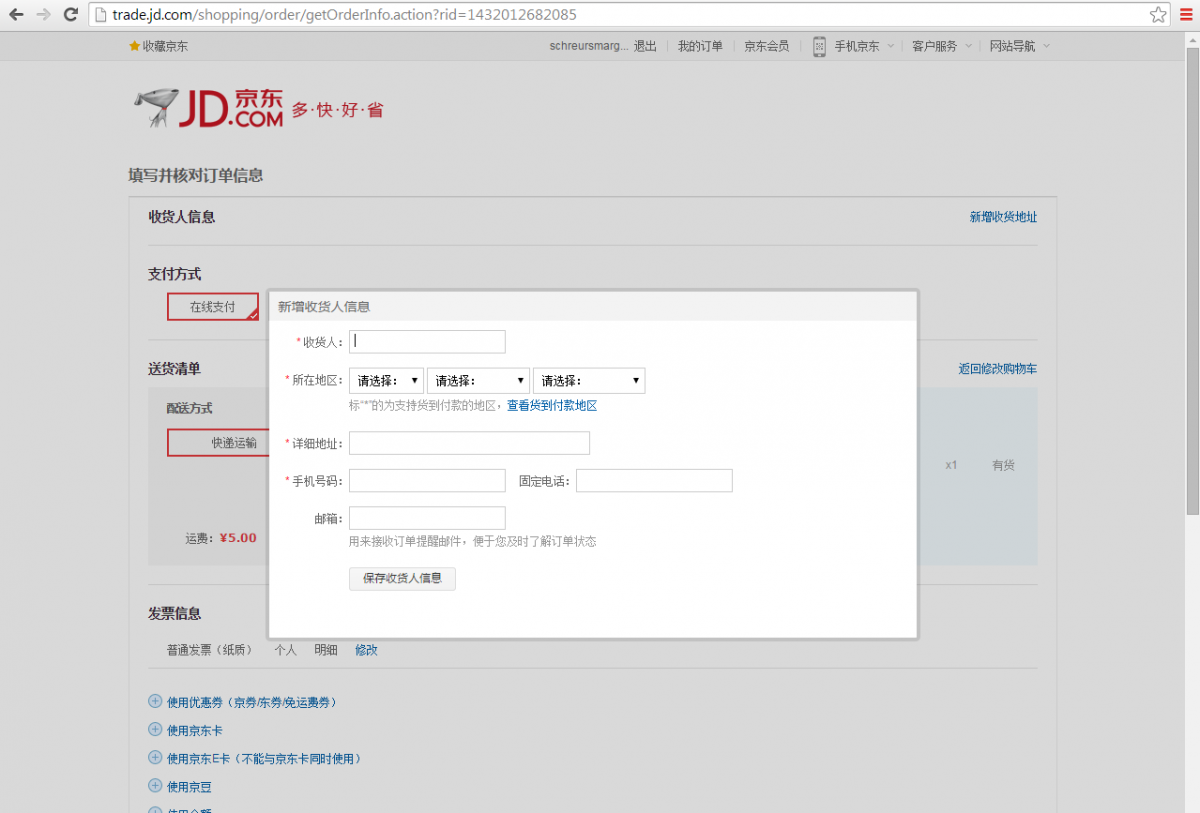This screenshot has height=813, width=1200.
Task: Click 返回修改购物车 link
Action: click(x=997, y=369)
